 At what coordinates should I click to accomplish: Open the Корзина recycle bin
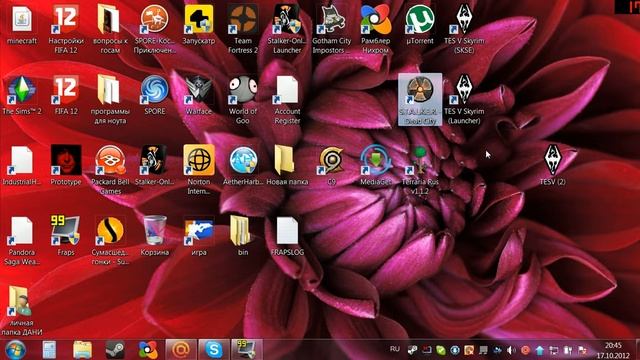(155, 237)
